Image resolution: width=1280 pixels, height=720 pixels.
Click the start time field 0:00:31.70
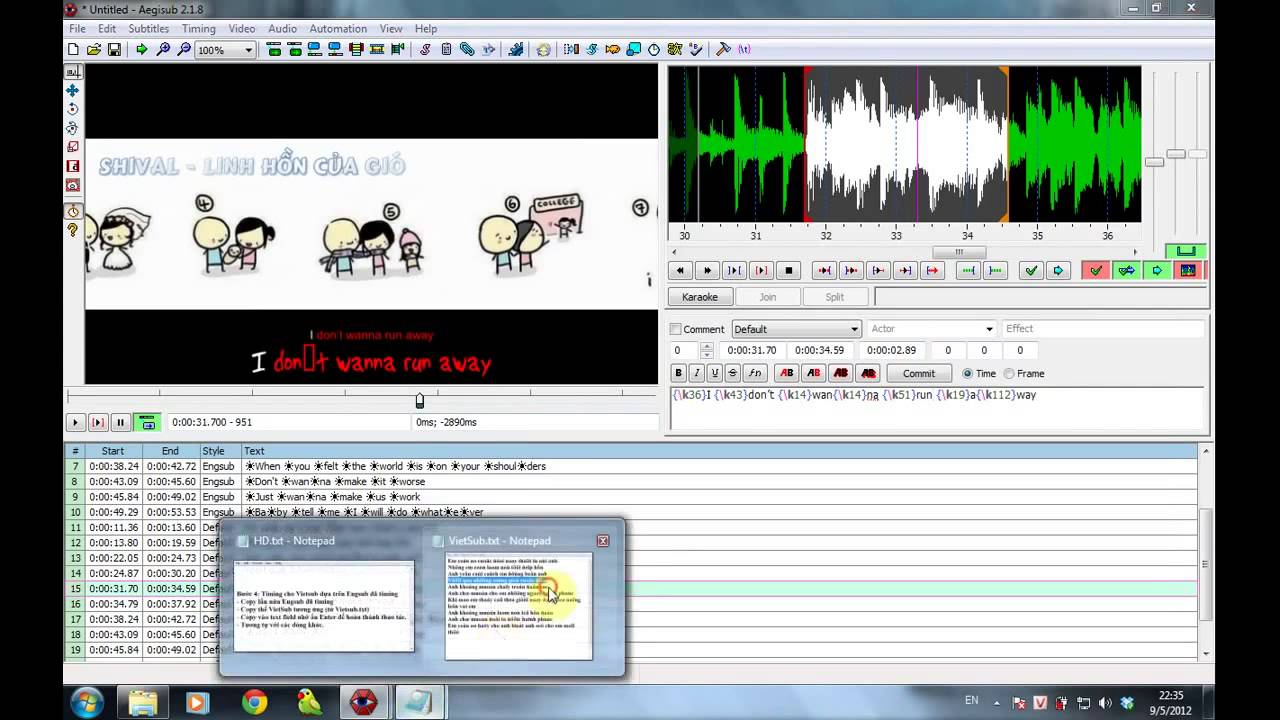point(751,350)
